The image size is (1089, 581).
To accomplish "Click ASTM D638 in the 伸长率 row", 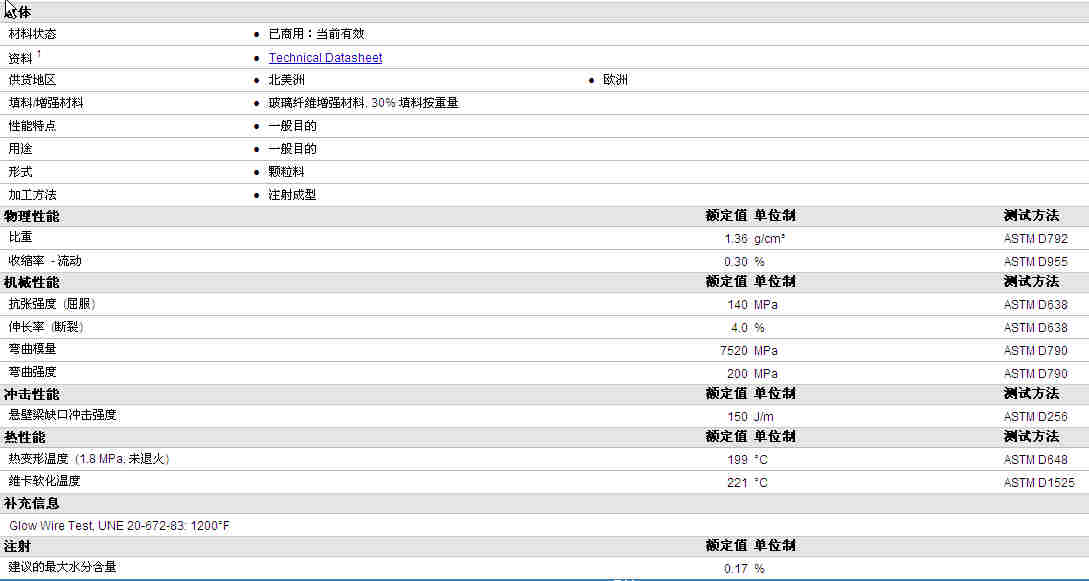I will click(1036, 328).
